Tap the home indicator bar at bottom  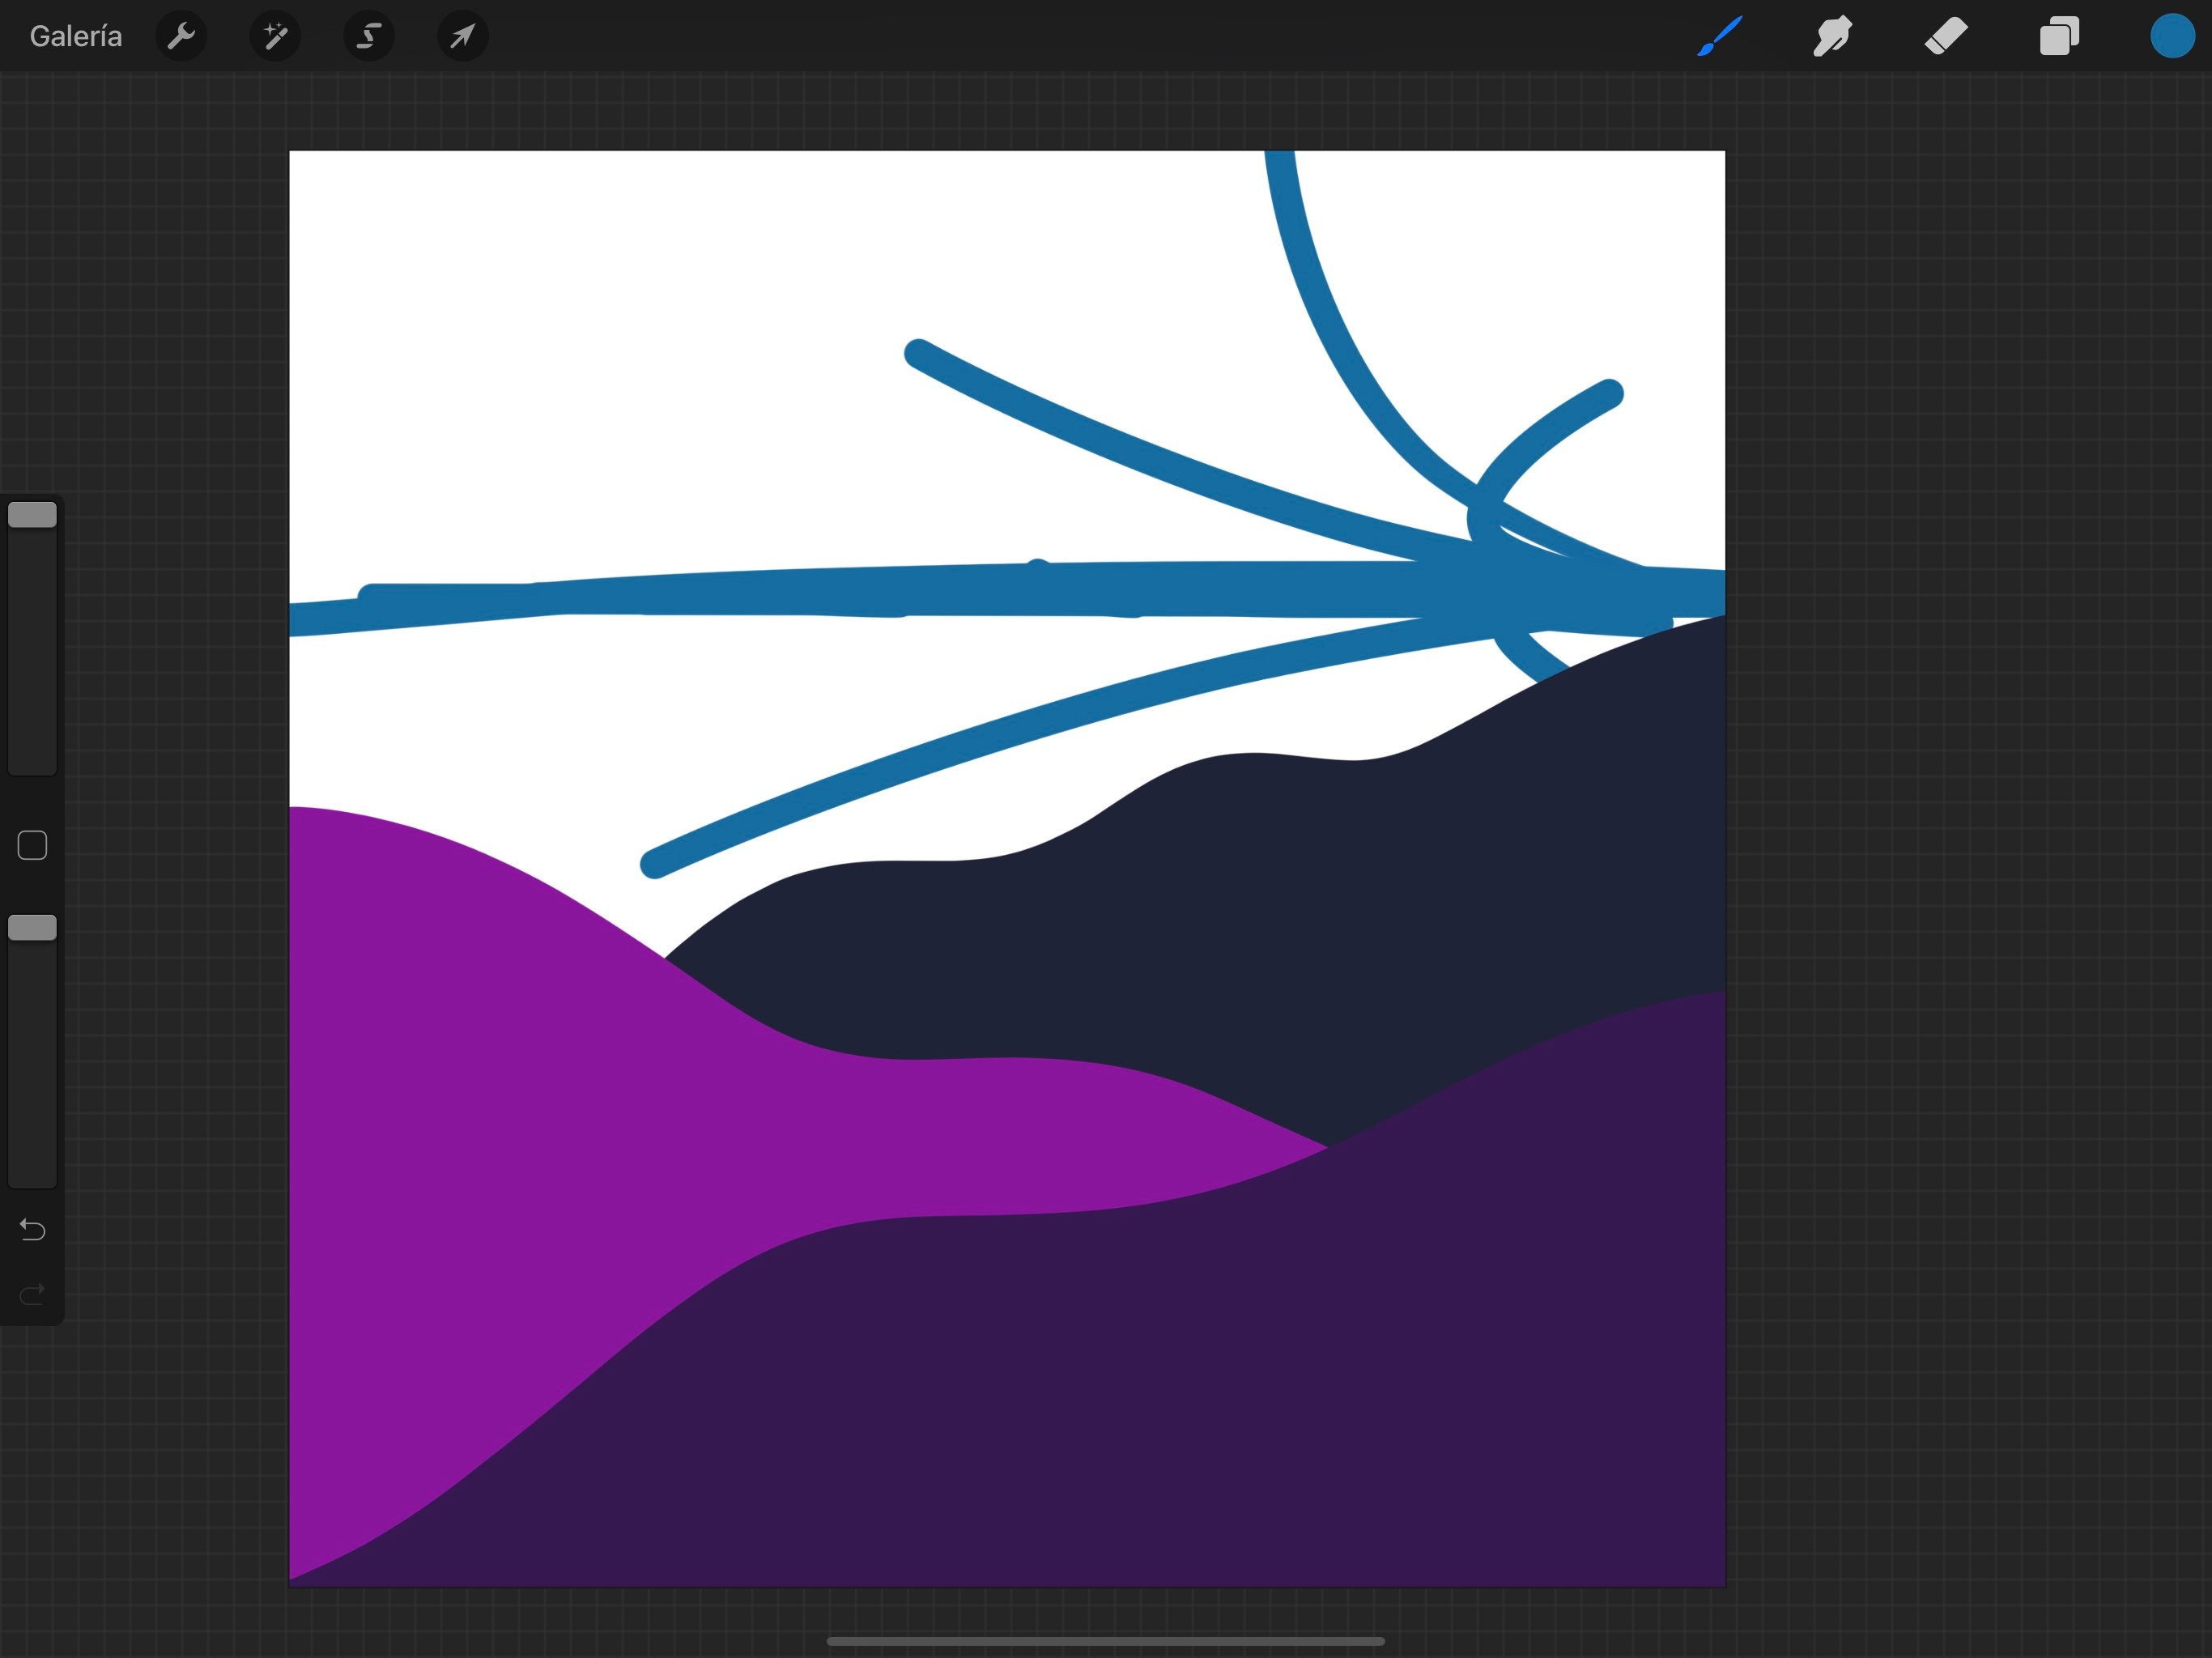coord(1105,1641)
